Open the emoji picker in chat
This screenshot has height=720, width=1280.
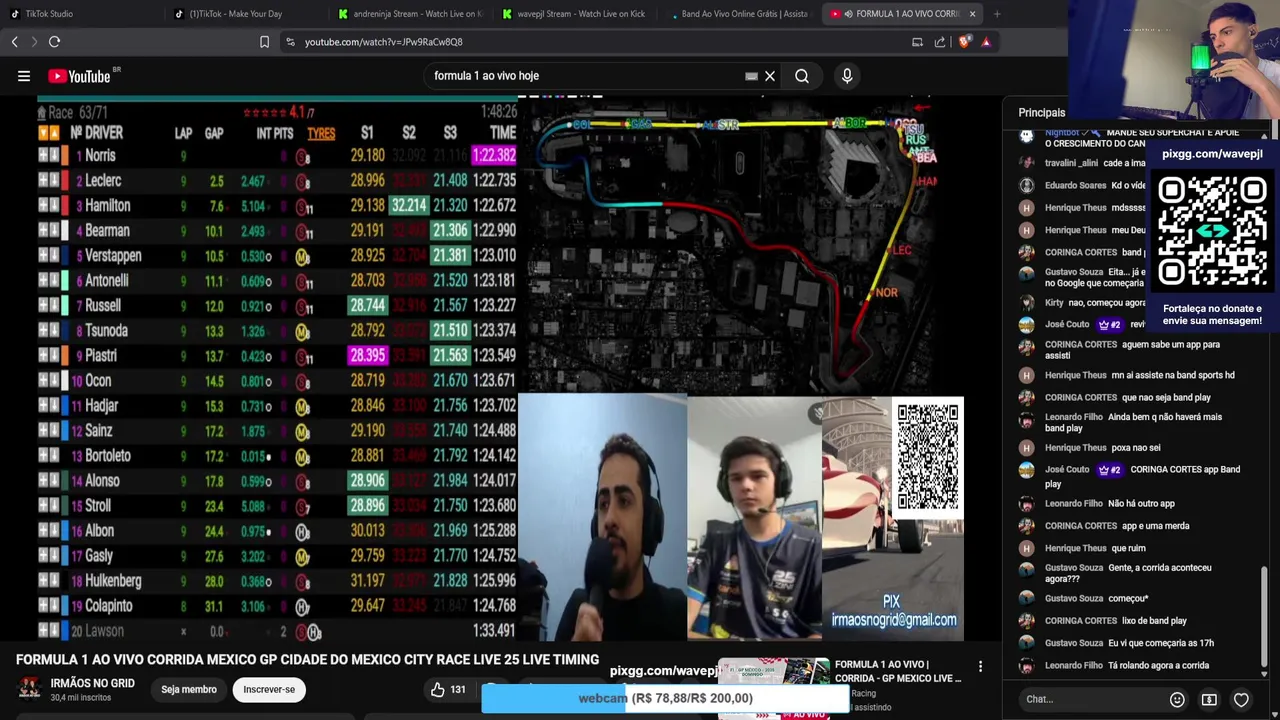(1177, 699)
